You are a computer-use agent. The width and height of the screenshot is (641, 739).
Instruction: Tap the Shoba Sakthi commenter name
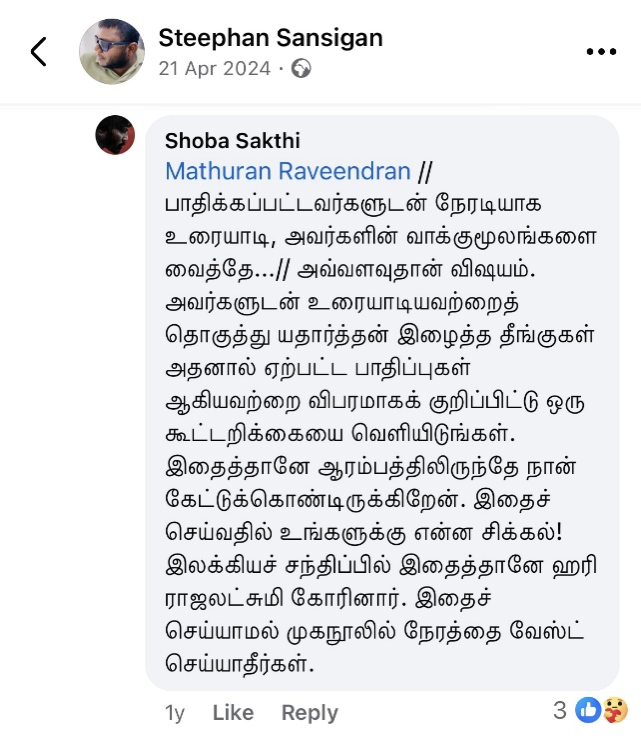(232, 140)
